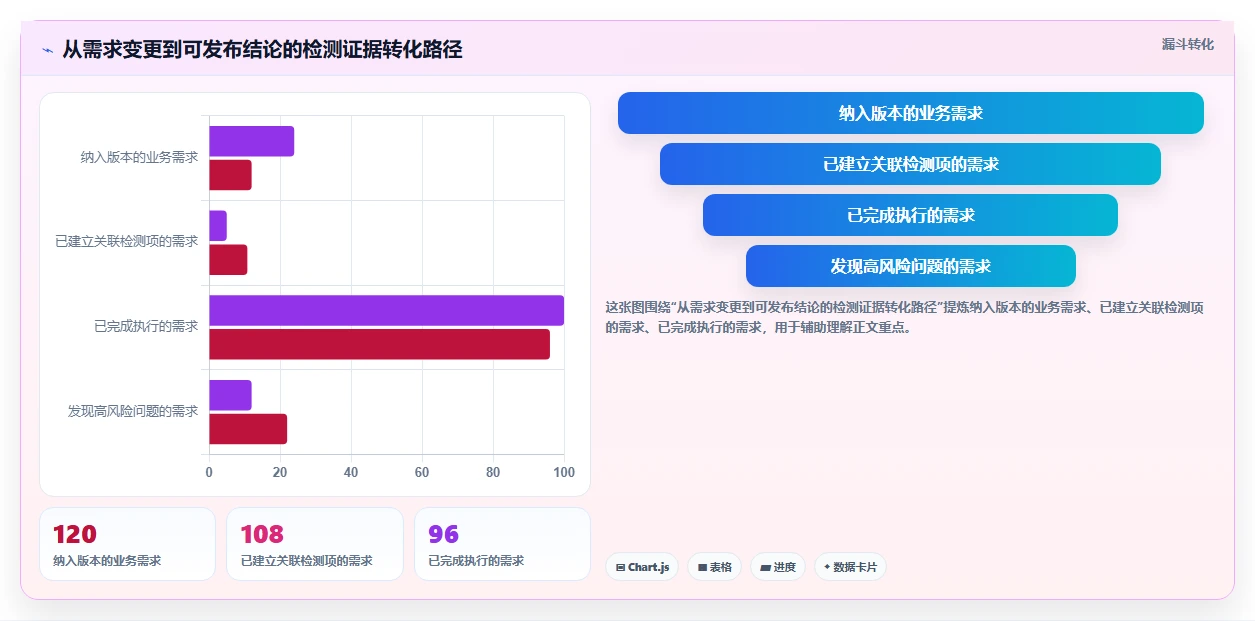Click the purple bar for 发现高风险问题的需求
Viewport: 1255px width, 621px height.
(230, 395)
